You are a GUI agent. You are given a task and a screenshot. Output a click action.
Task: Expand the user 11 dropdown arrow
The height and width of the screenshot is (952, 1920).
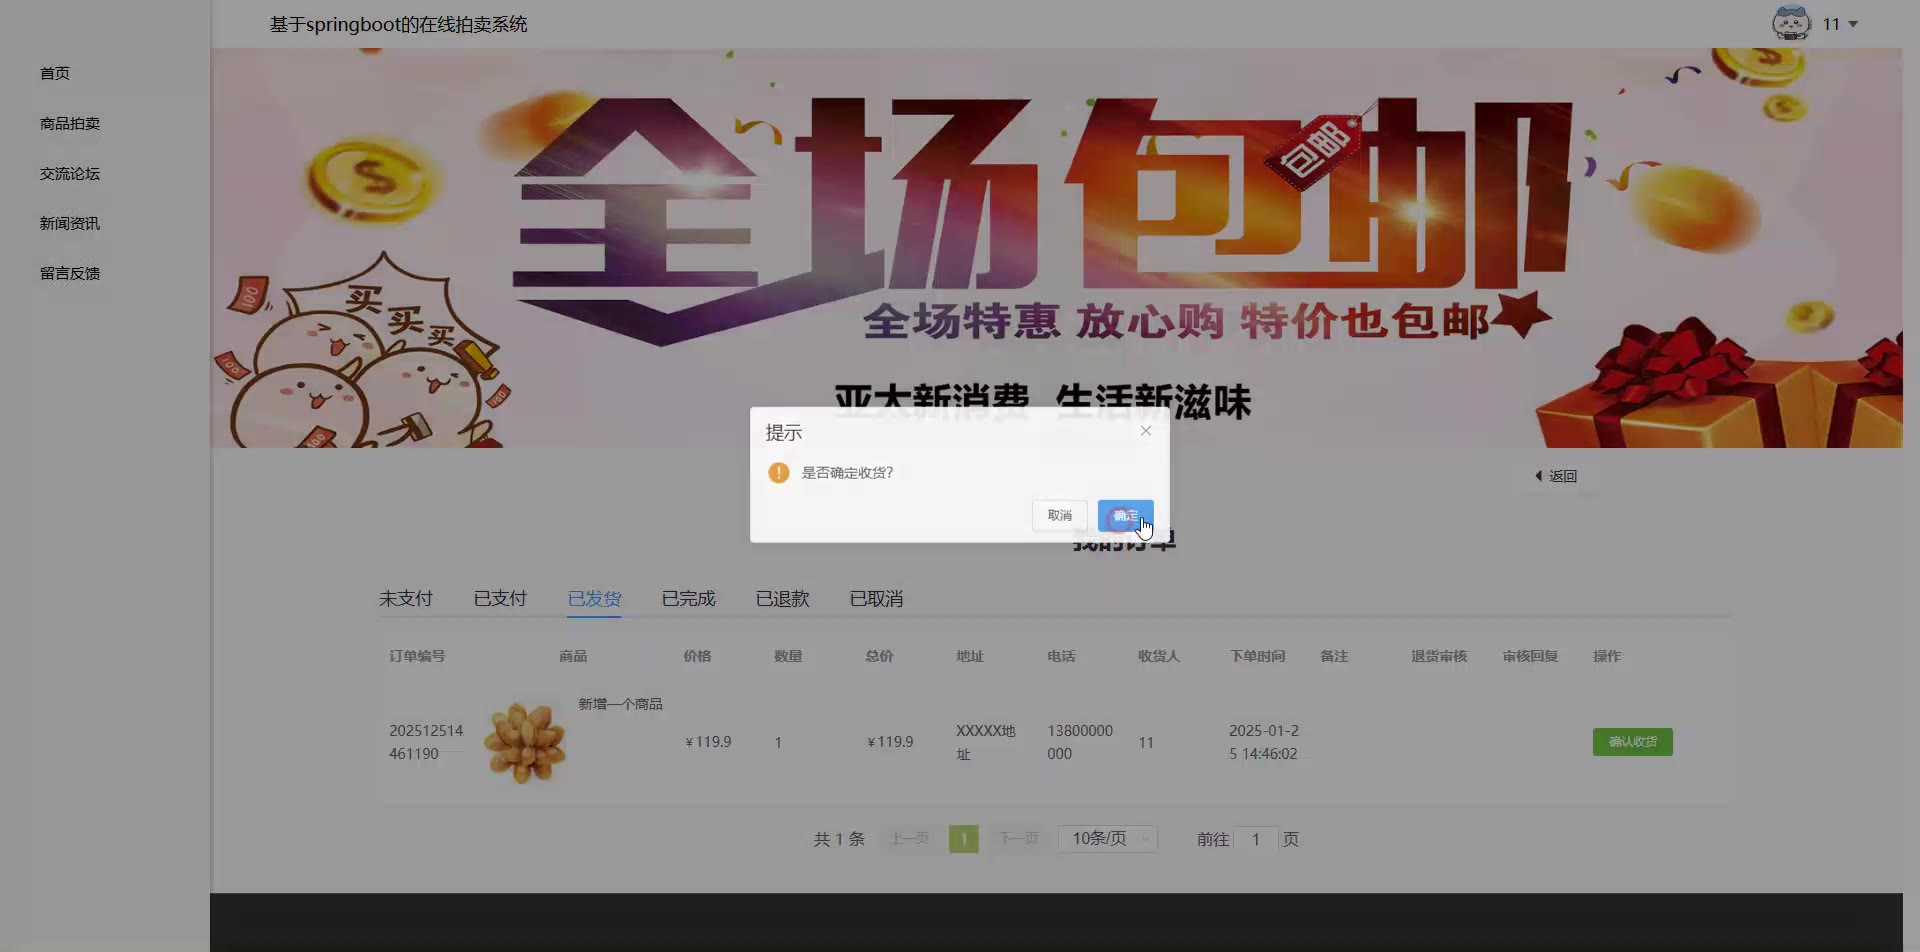click(x=1853, y=24)
